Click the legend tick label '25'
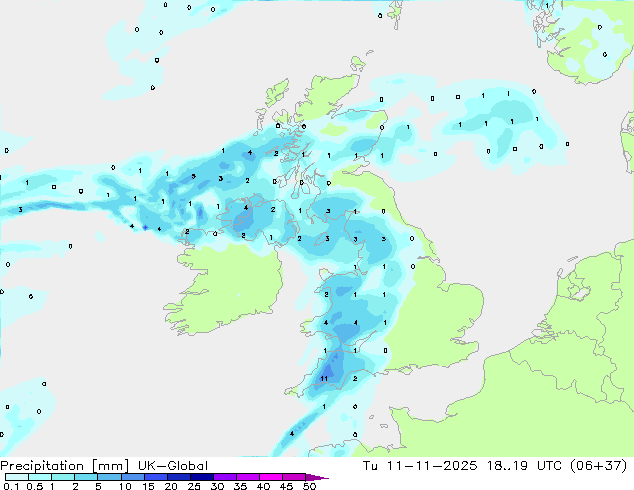 194,486
